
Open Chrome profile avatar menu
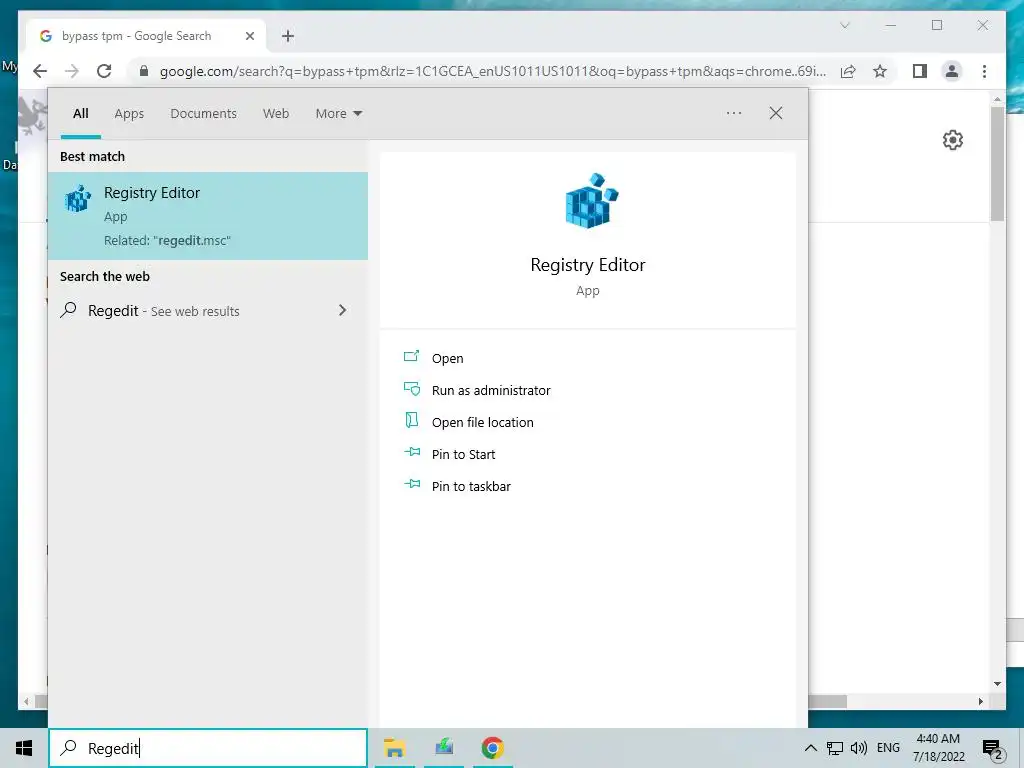(x=952, y=71)
